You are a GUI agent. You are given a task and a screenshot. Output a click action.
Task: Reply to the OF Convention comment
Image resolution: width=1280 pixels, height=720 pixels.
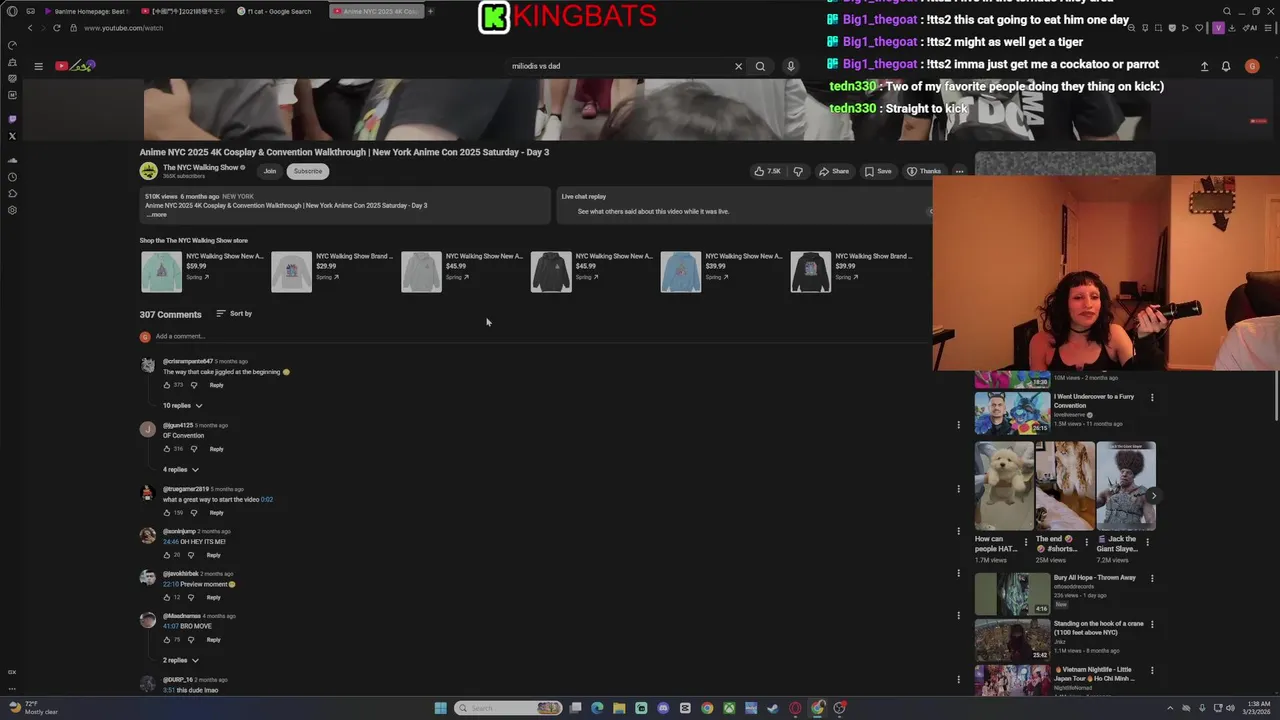click(x=216, y=449)
